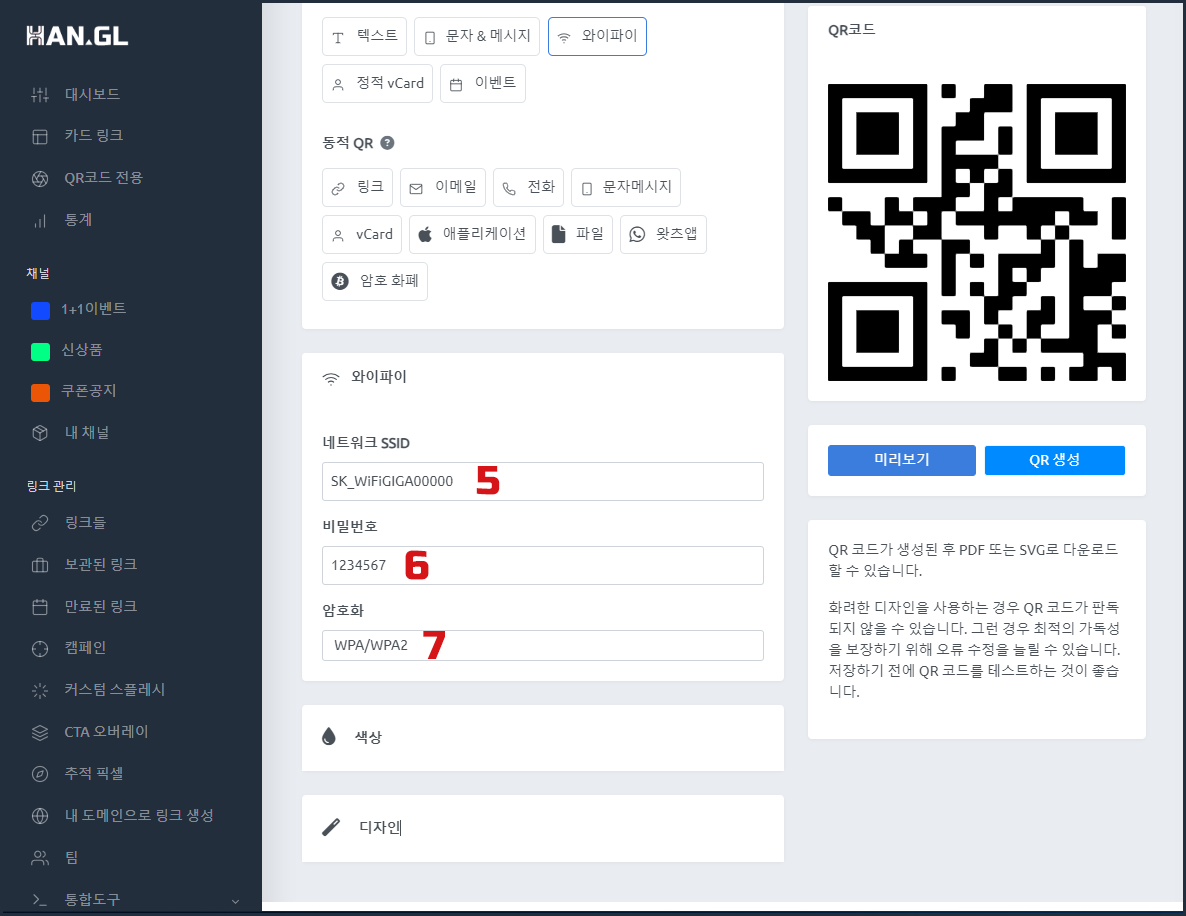Choose the 애플리케이션 apple QR type
The height and width of the screenshot is (916, 1186).
tap(473, 234)
